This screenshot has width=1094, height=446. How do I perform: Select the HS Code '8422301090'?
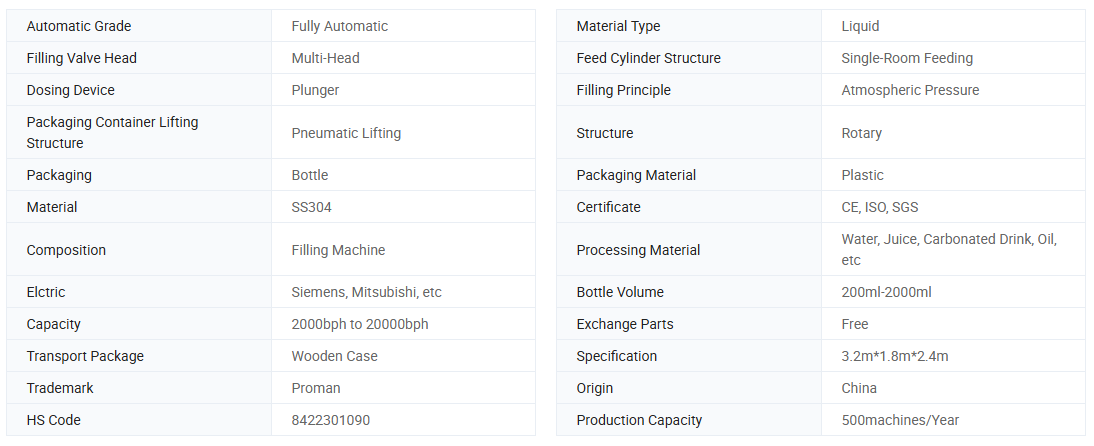pyautogui.click(x=331, y=420)
